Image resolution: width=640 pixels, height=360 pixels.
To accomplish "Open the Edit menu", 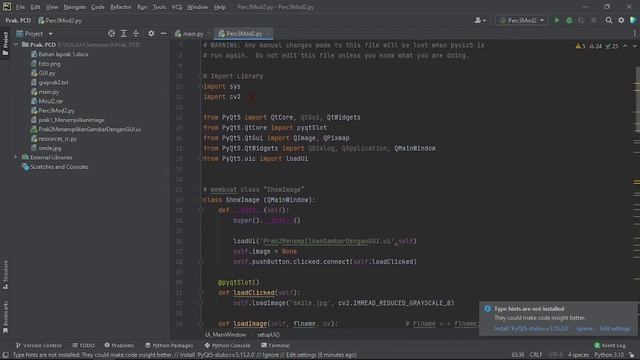I will (36, 7).
